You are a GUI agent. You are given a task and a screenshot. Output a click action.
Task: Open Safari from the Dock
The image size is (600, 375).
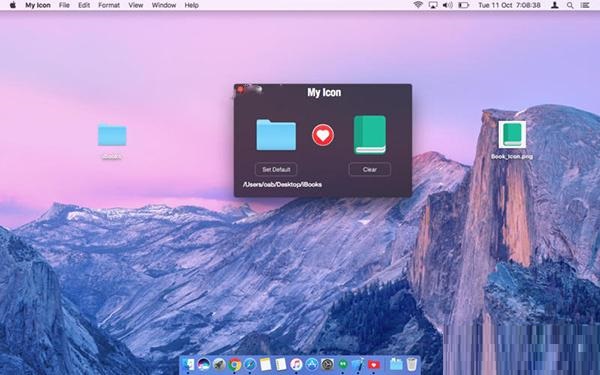click(250, 364)
